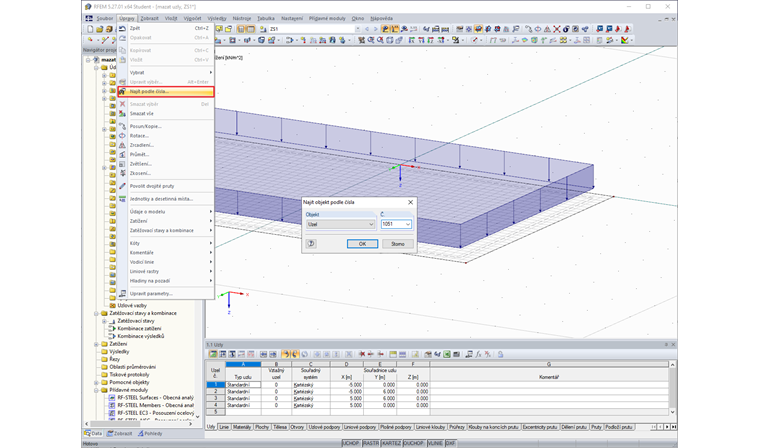Viewport: 760px width, 448px height.
Task: Expand the Pomocné objekty folder
Action: (x=96, y=383)
